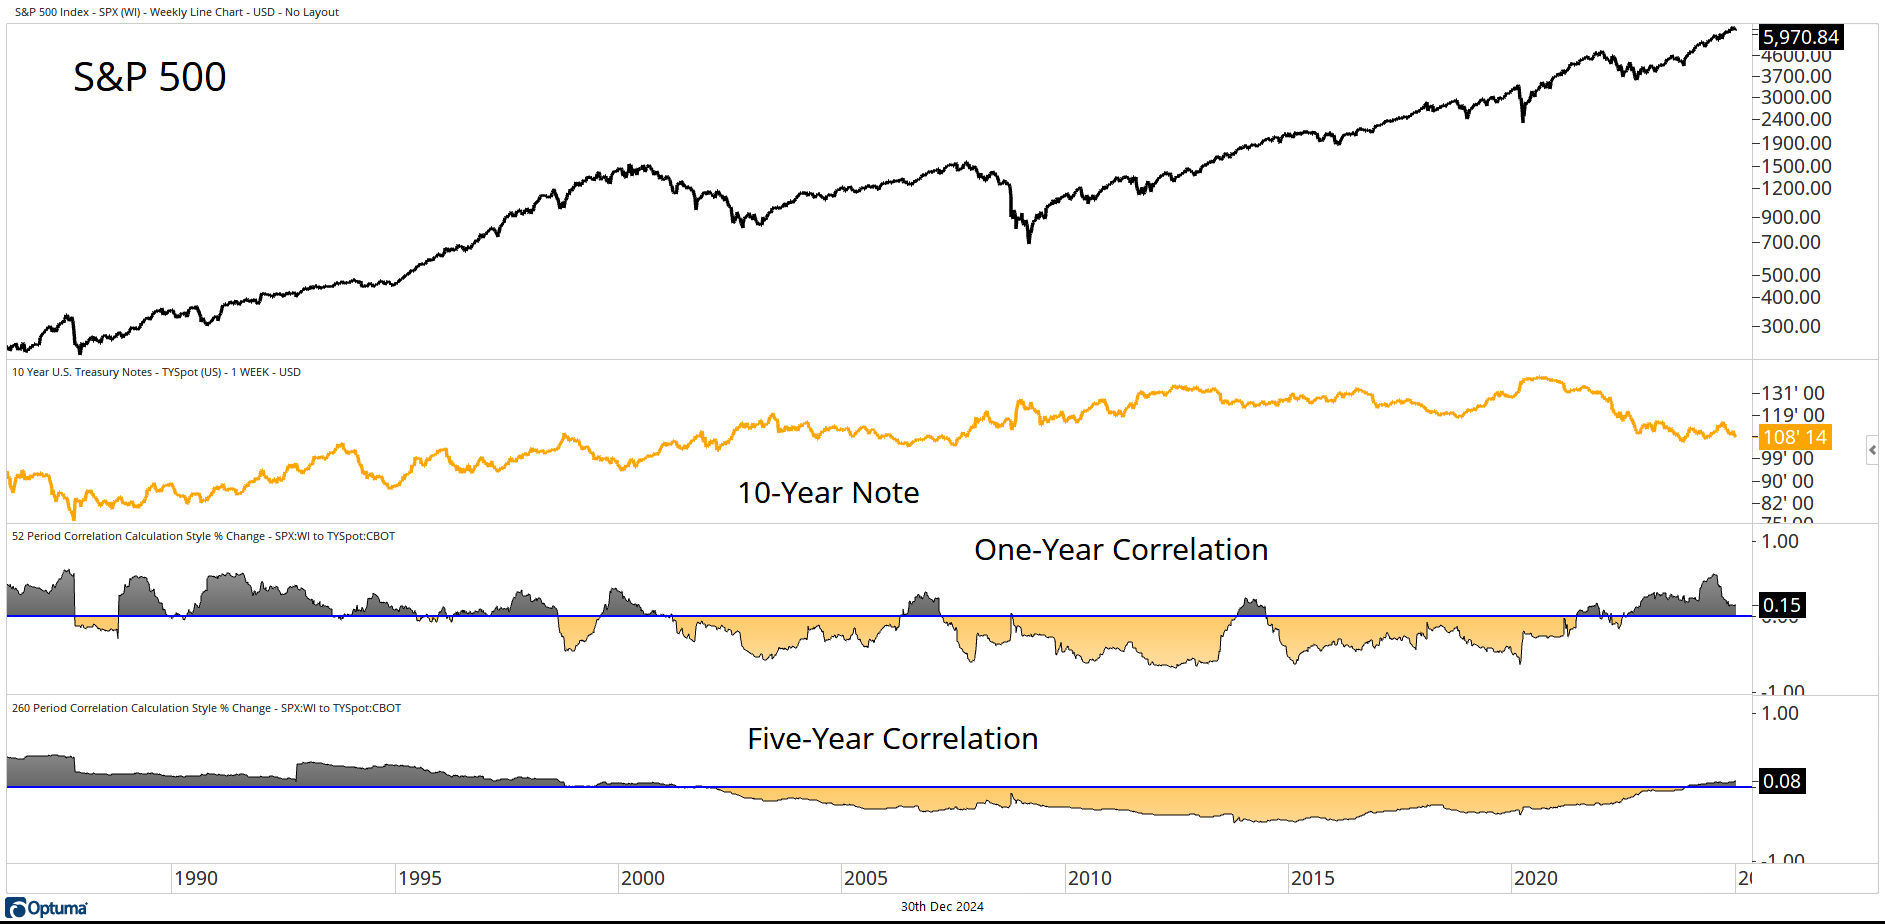Click the 2020 label on the time axis

(1536, 878)
